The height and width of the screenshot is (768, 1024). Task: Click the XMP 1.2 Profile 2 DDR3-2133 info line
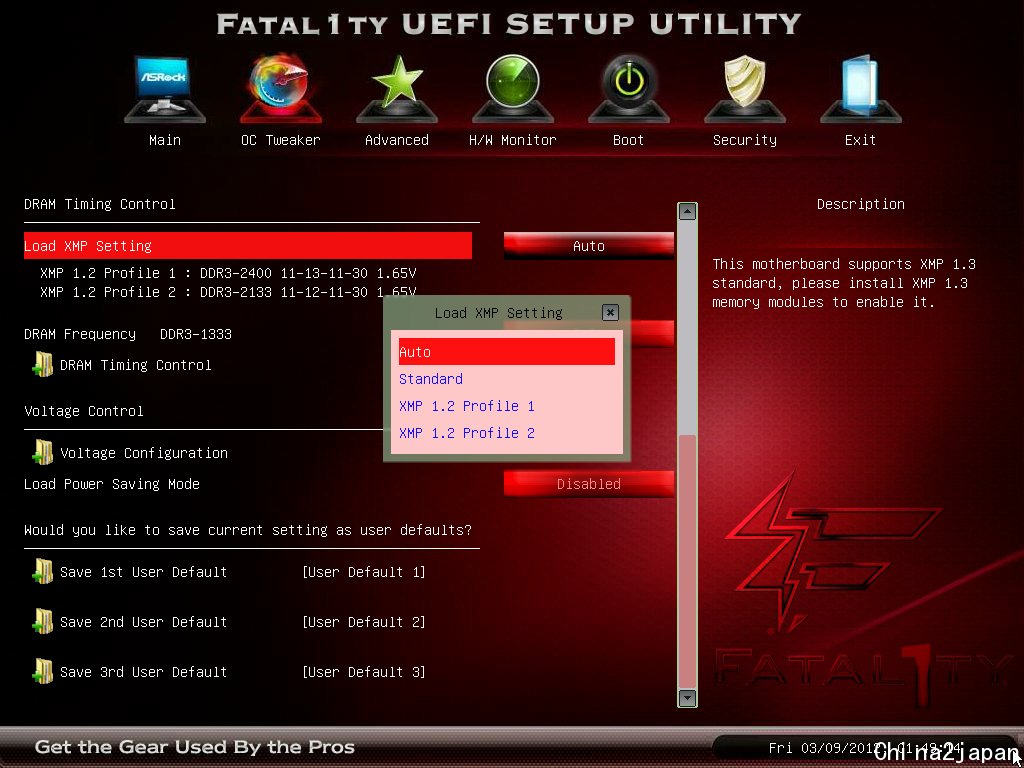pos(228,292)
